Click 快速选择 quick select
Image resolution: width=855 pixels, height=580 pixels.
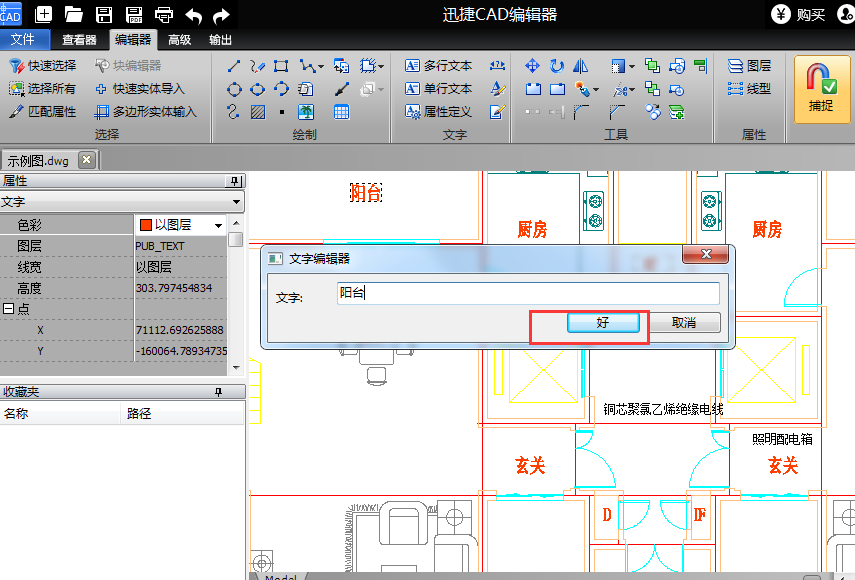43,66
